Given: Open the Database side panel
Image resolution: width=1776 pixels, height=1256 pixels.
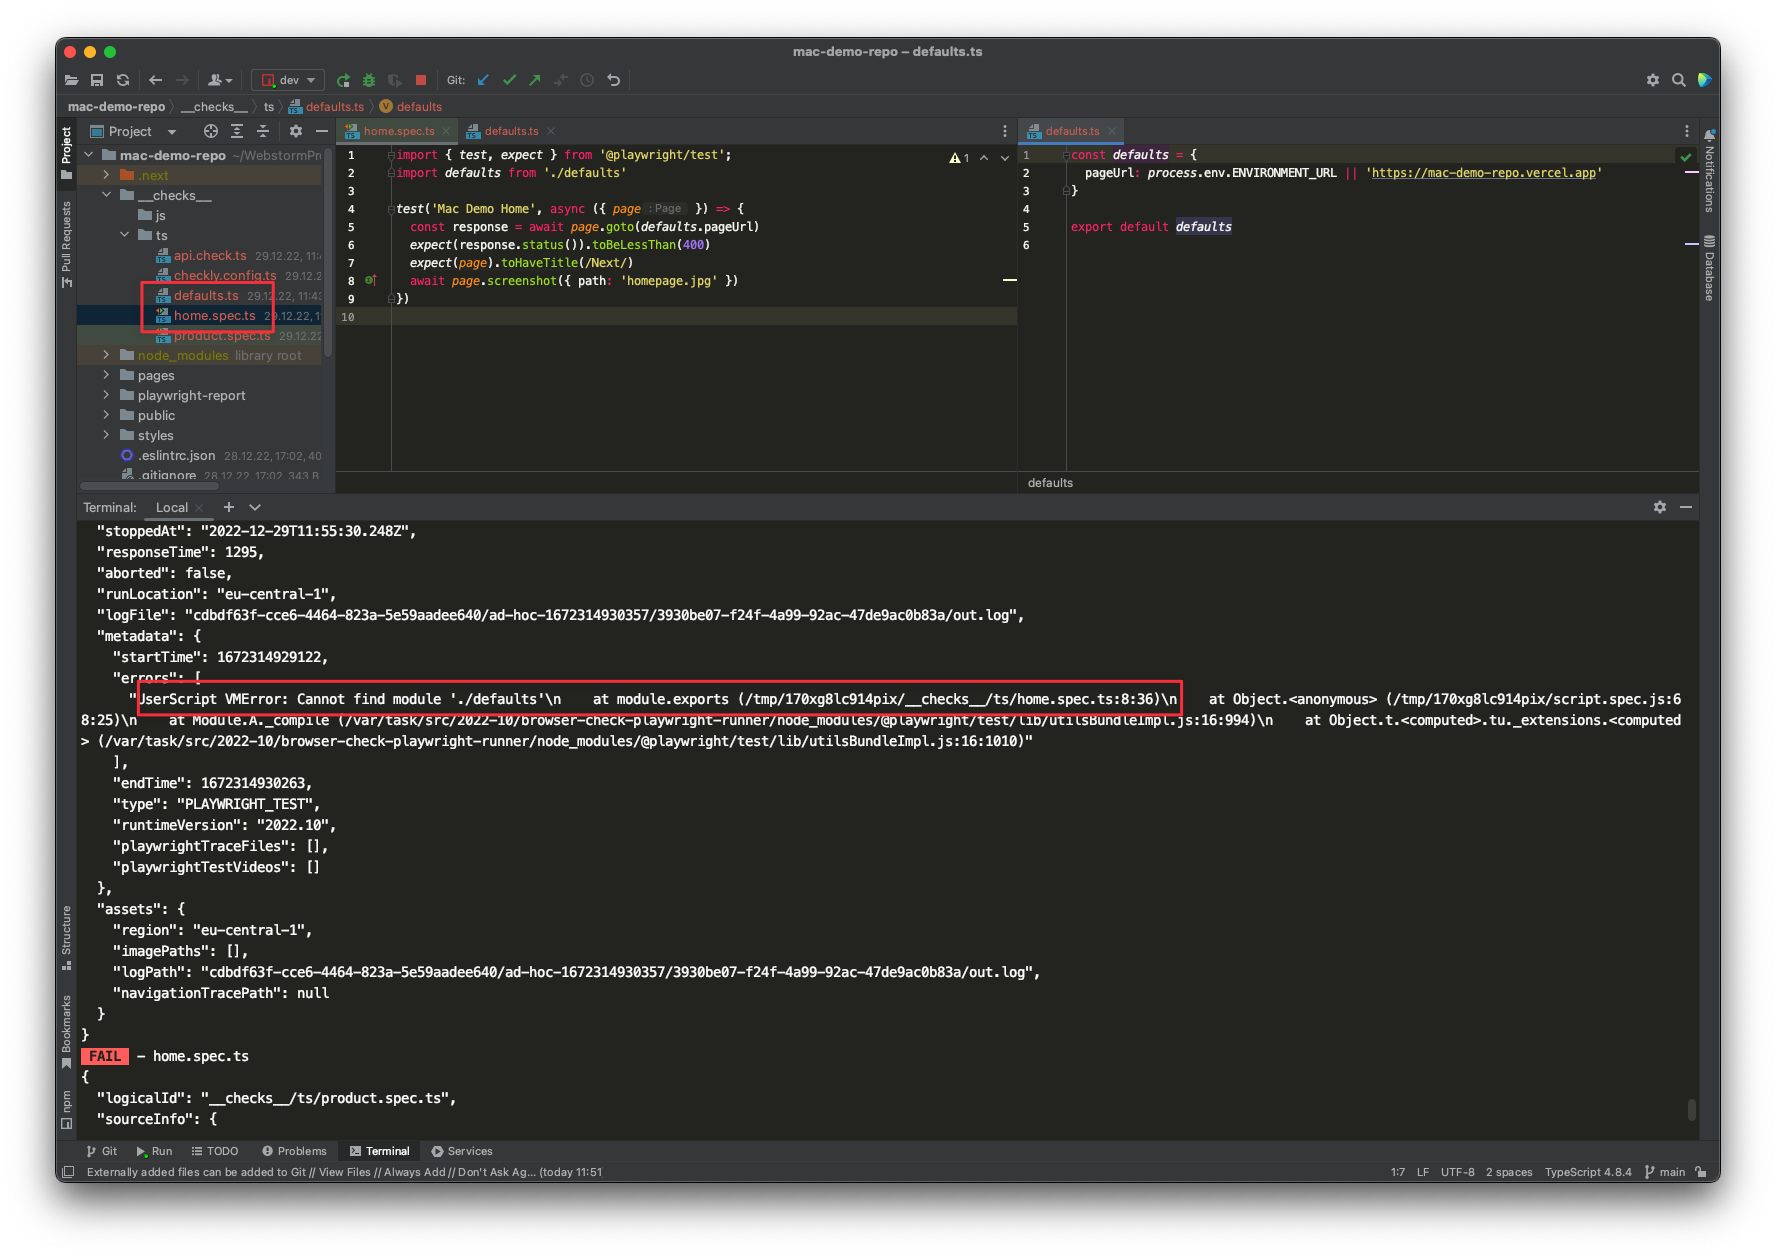Looking at the screenshot, I should tap(1709, 268).
